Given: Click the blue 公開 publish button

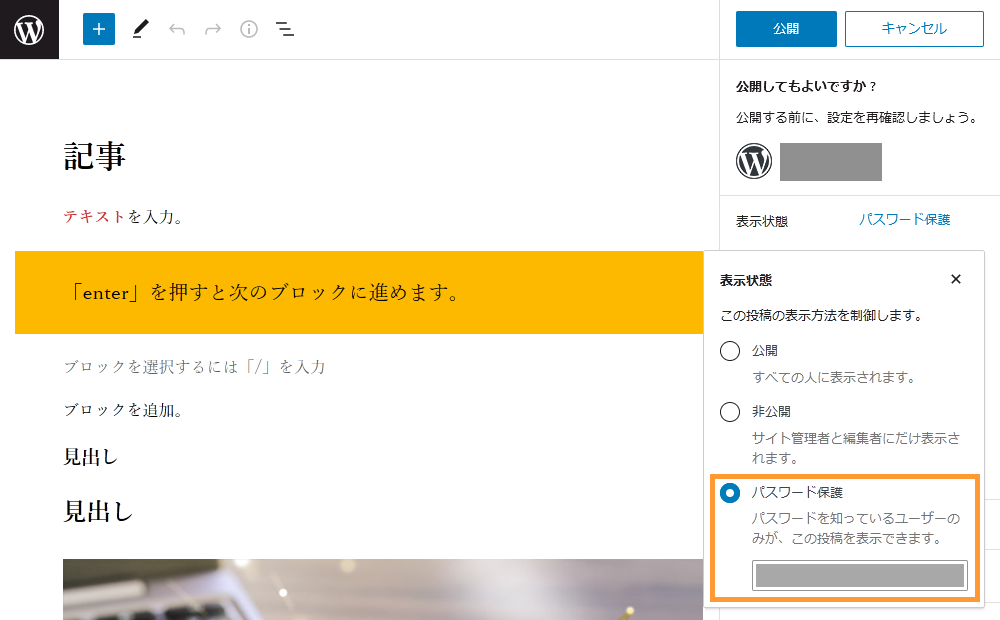Looking at the screenshot, I should tap(786, 29).
